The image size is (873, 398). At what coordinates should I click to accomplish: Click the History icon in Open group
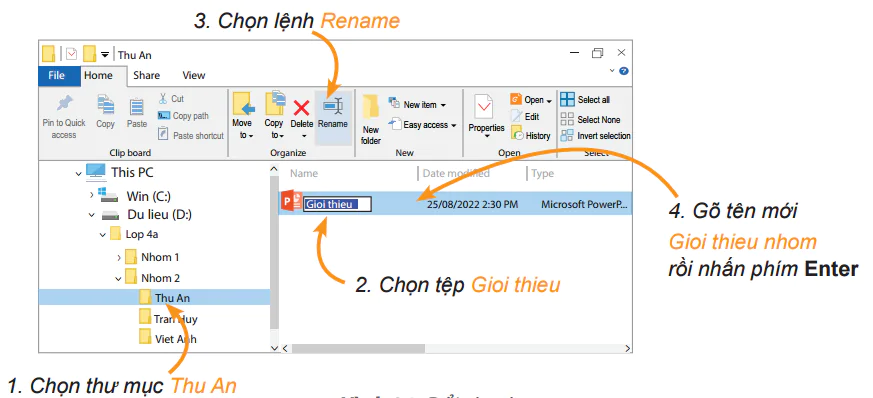pyautogui.click(x=517, y=134)
